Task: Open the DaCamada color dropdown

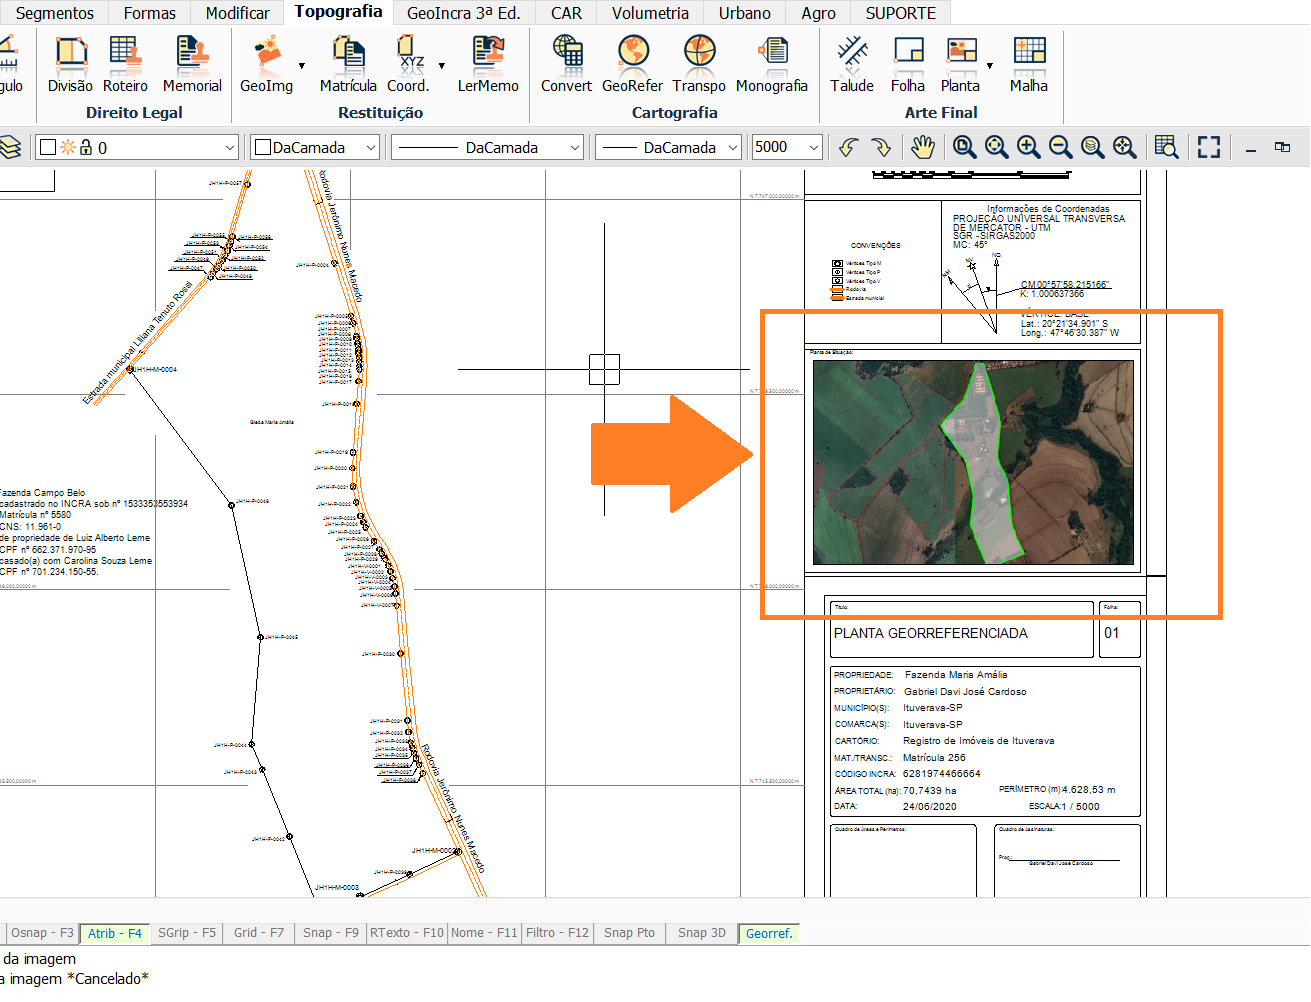Action: coord(315,147)
